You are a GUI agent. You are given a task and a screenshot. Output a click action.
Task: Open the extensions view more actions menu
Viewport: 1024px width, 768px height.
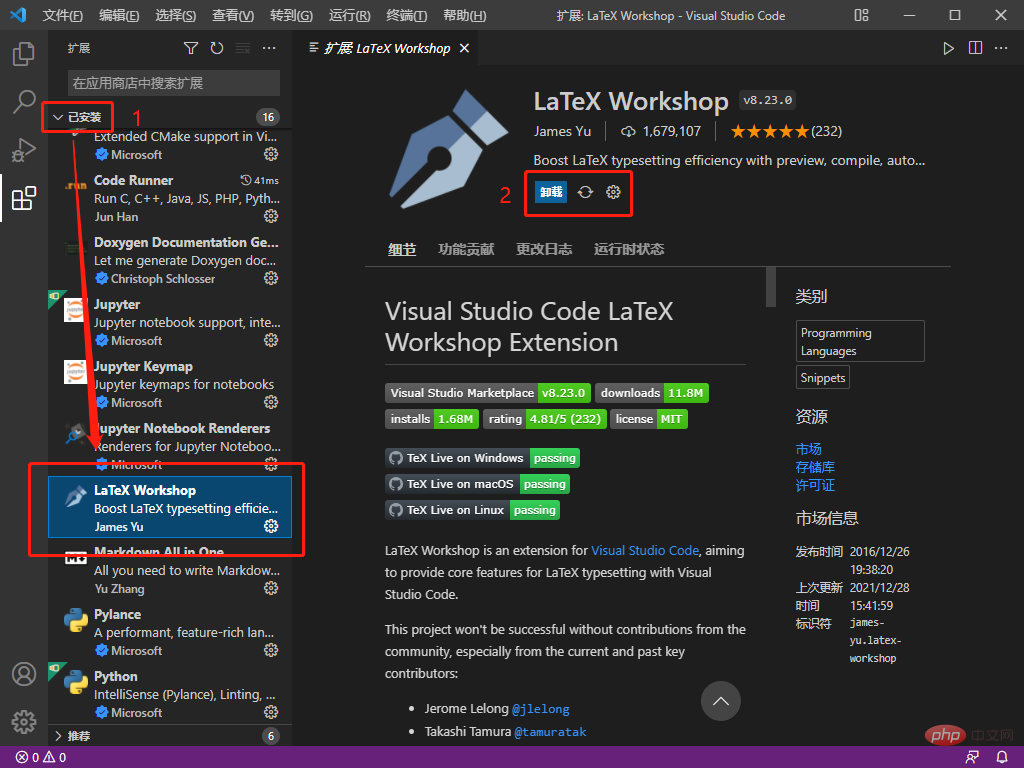click(x=269, y=48)
